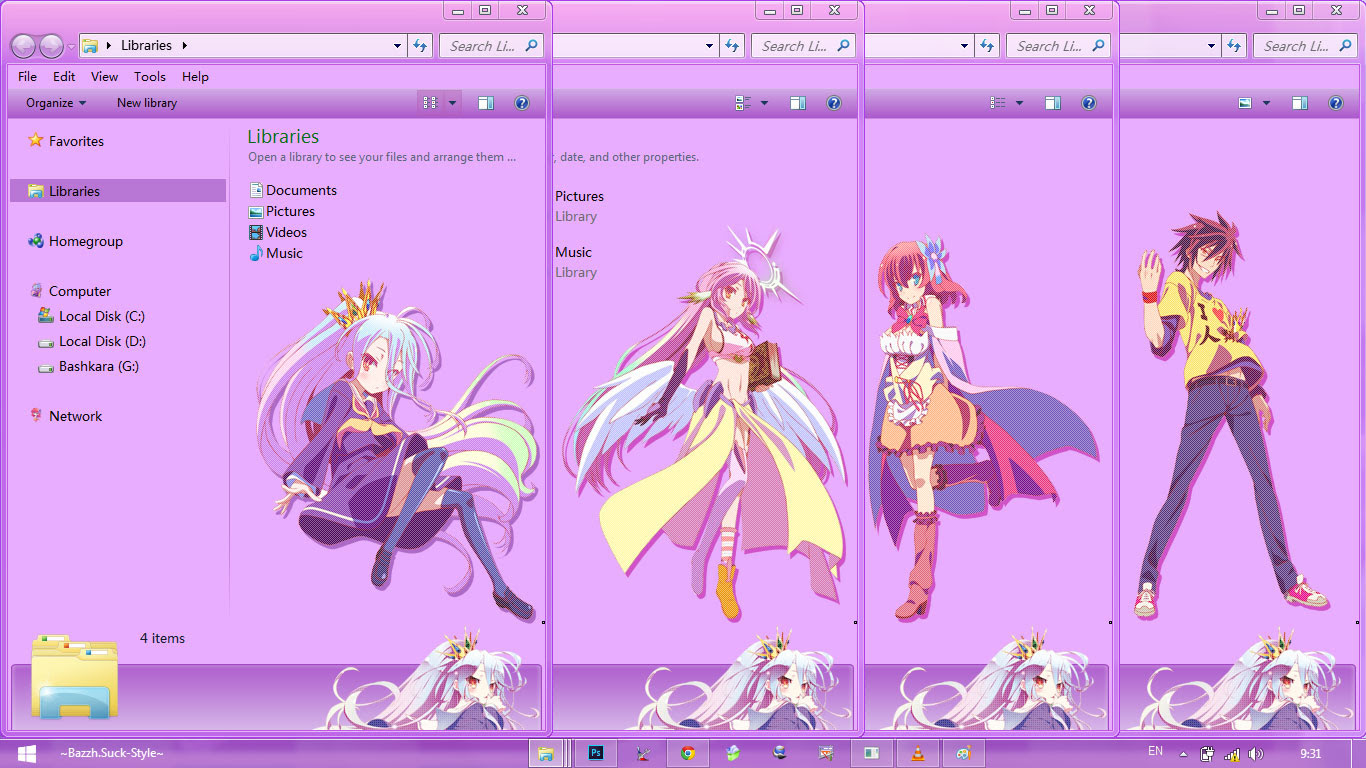Open the Organize dropdown
Screen dimensions: 1366x768
click(56, 103)
